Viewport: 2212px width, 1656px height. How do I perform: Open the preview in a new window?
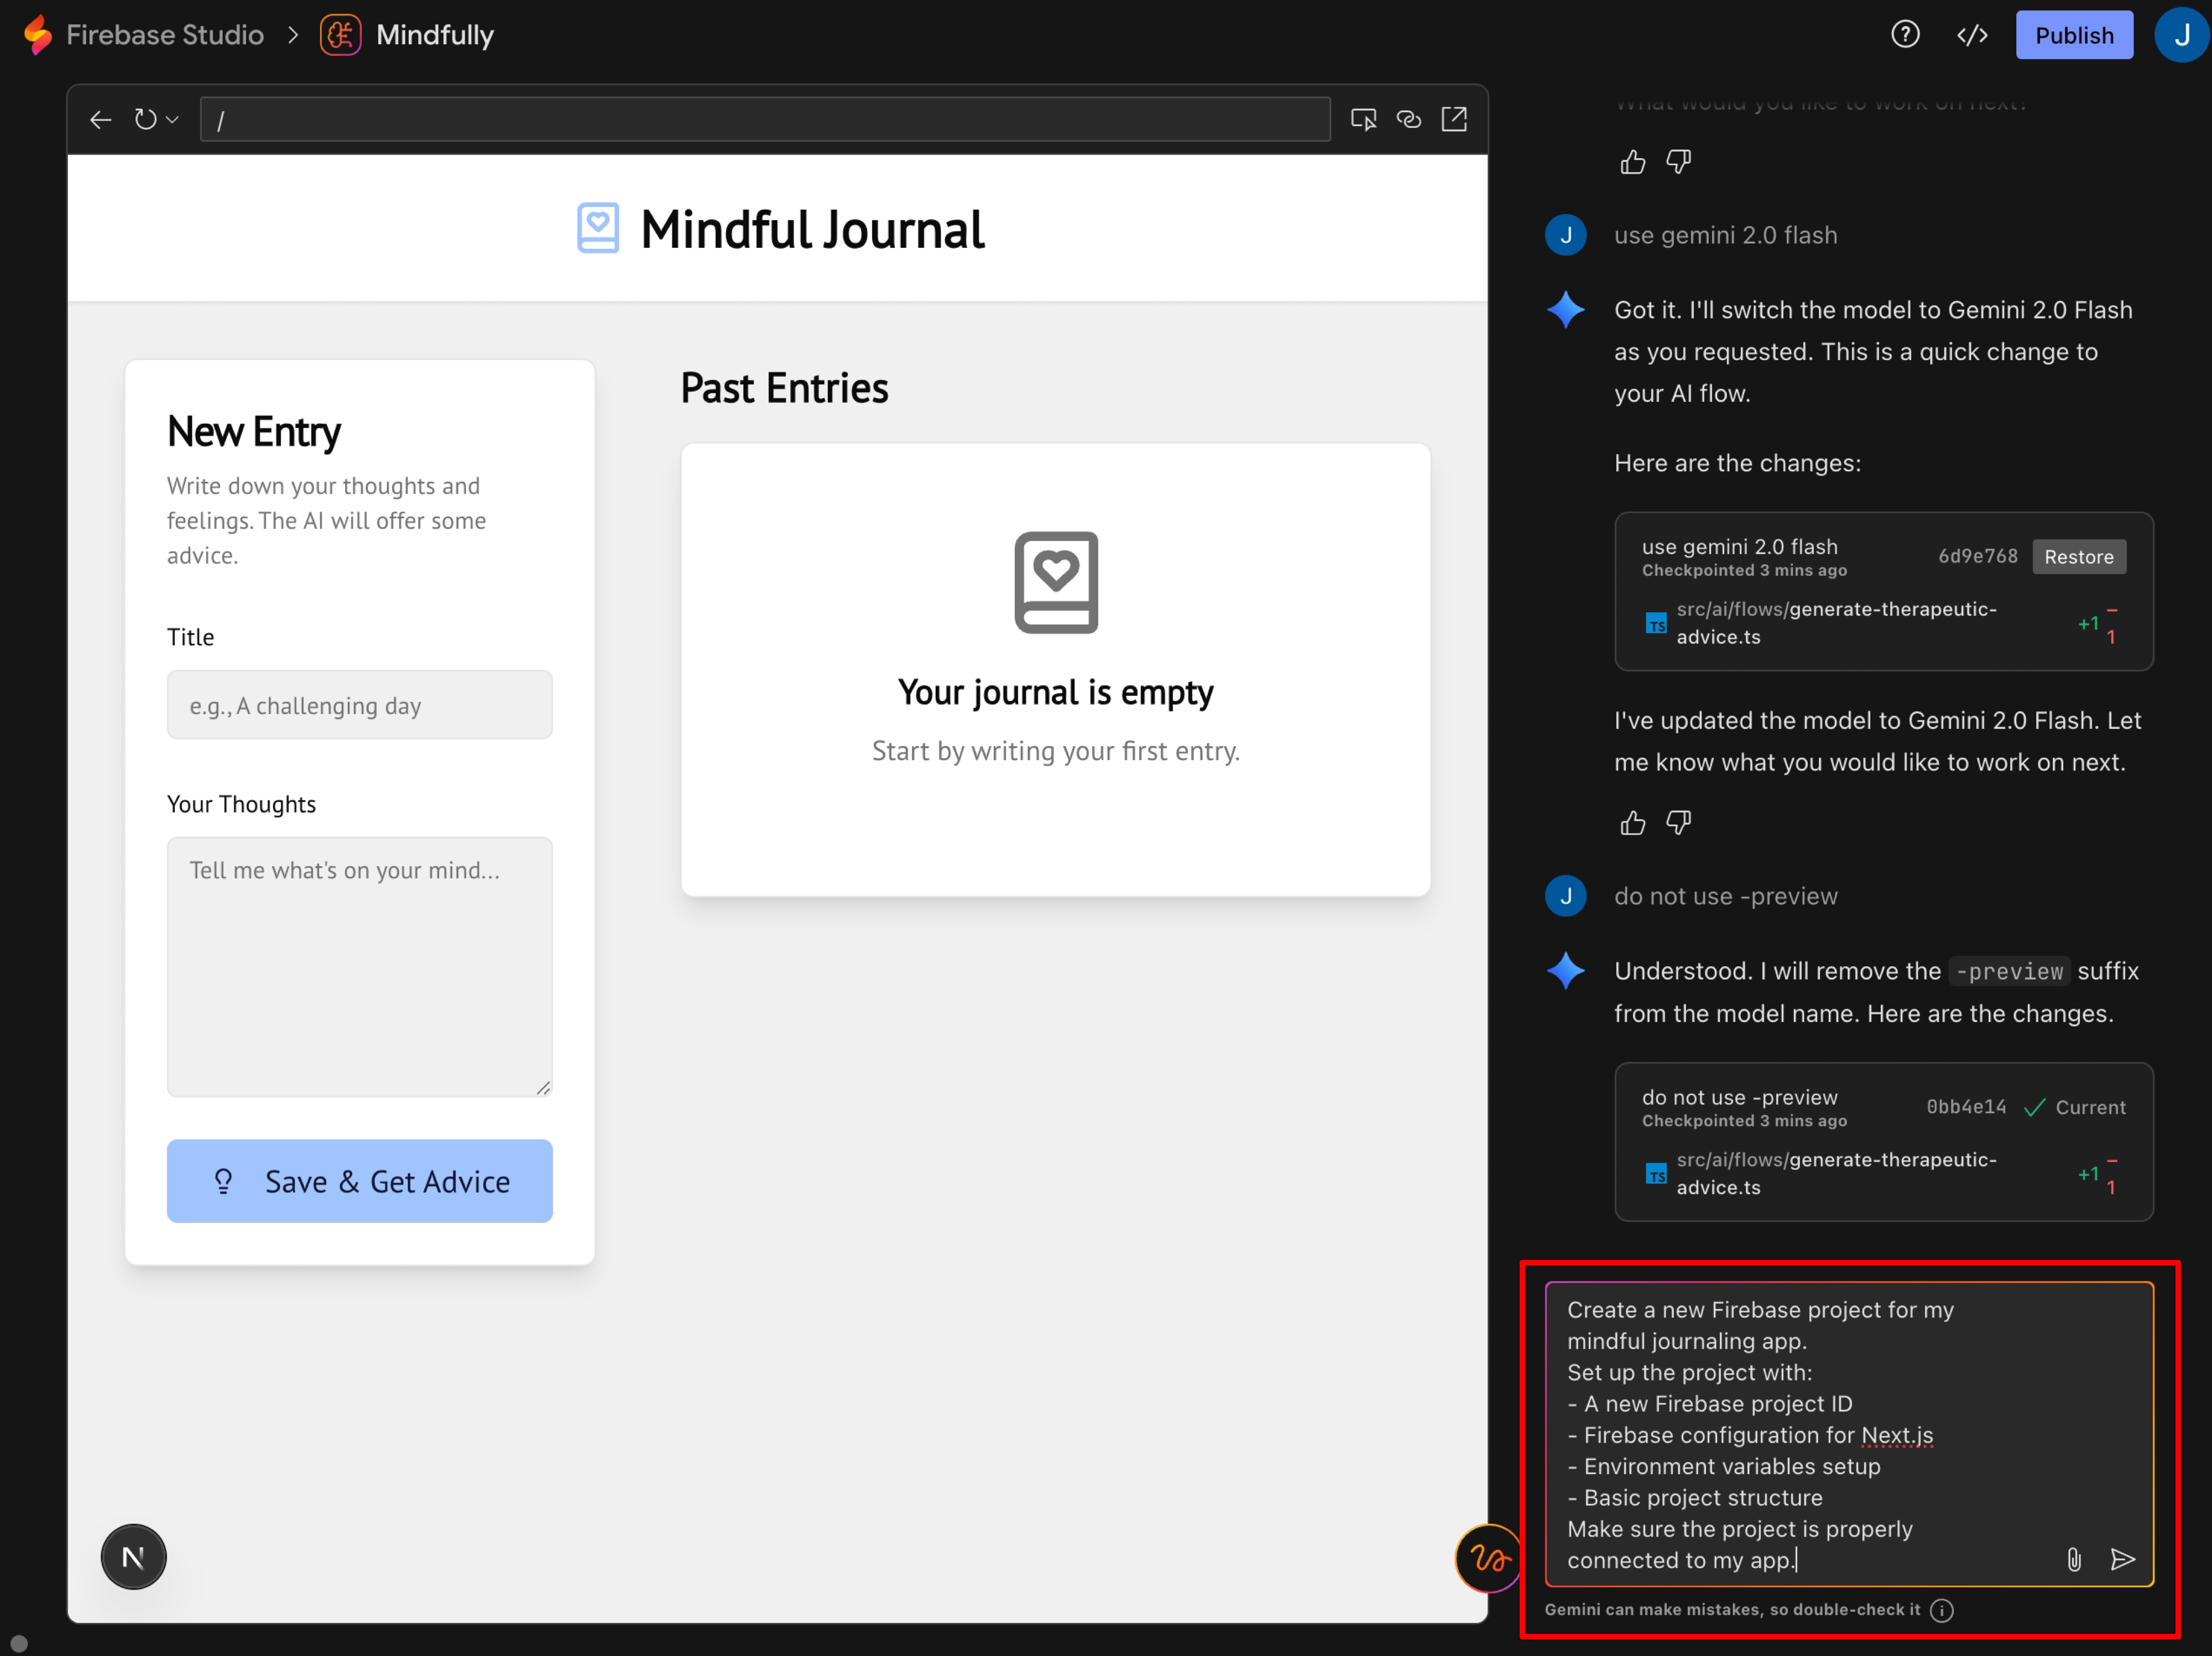tap(1455, 119)
